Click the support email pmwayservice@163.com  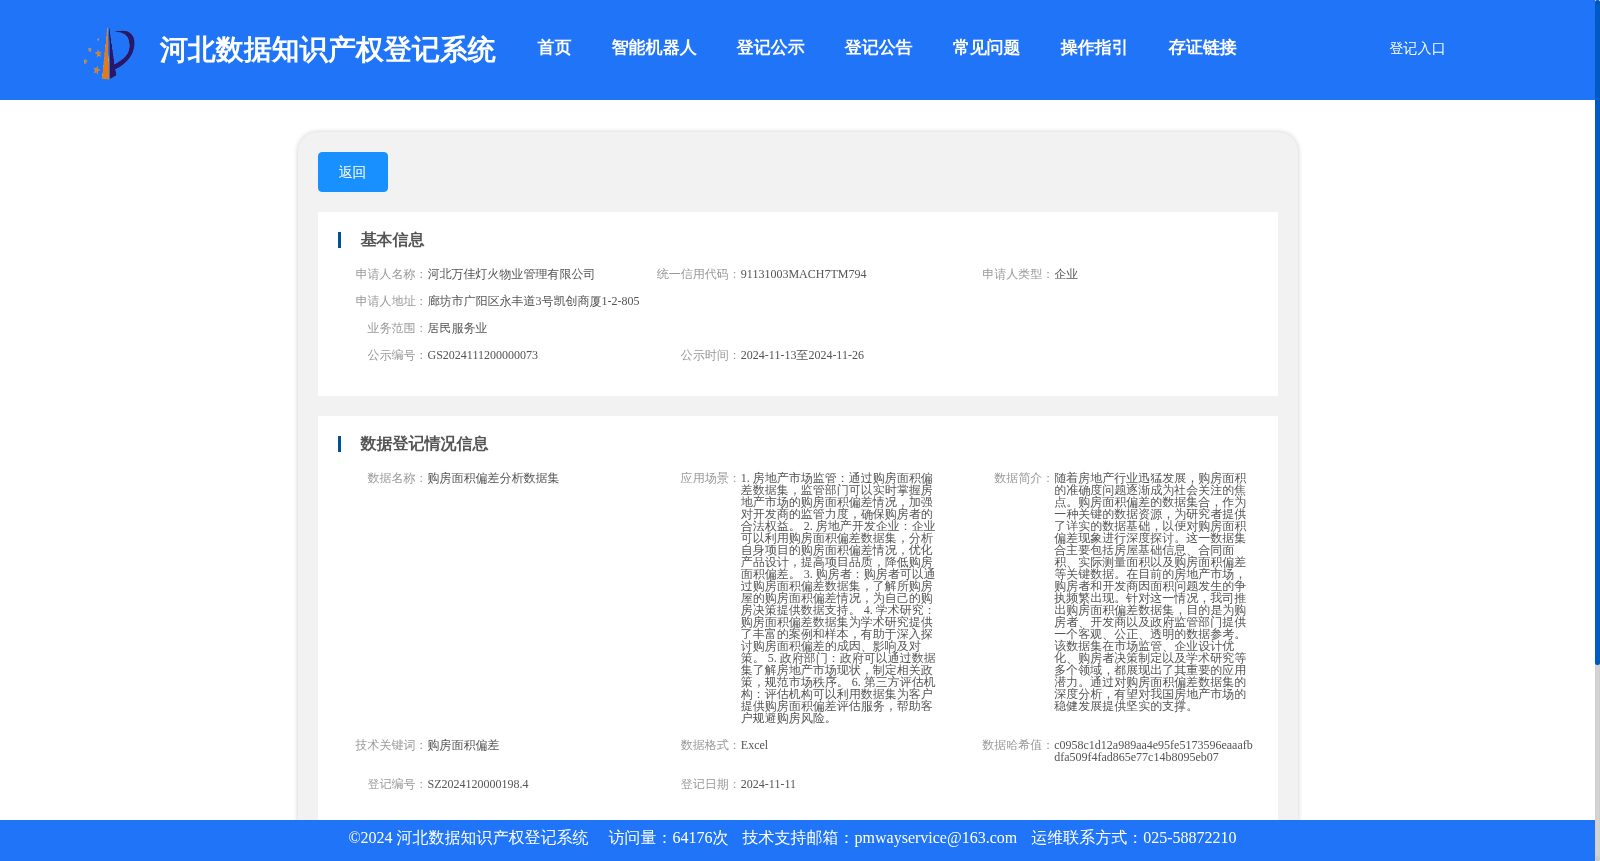pyautogui.click(x=935, y=838)
